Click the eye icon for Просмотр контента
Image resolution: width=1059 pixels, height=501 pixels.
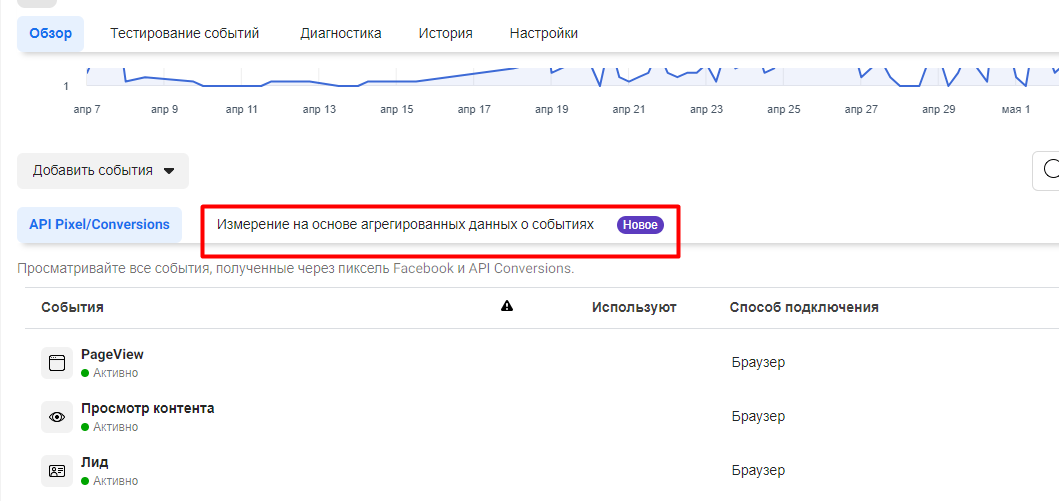tap(57, 417)
